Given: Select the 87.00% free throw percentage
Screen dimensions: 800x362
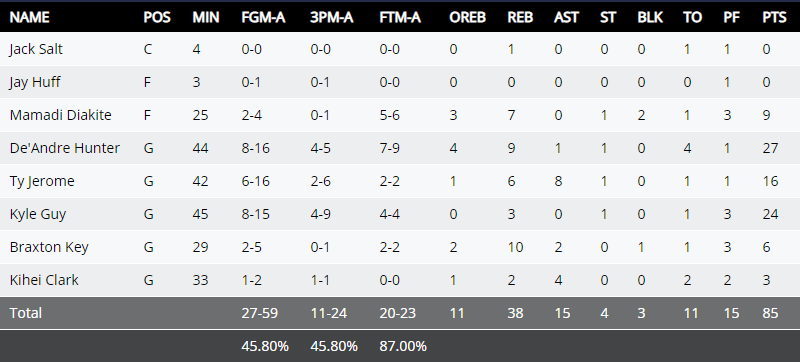Looking at the screenshot, I should [403, 347].
